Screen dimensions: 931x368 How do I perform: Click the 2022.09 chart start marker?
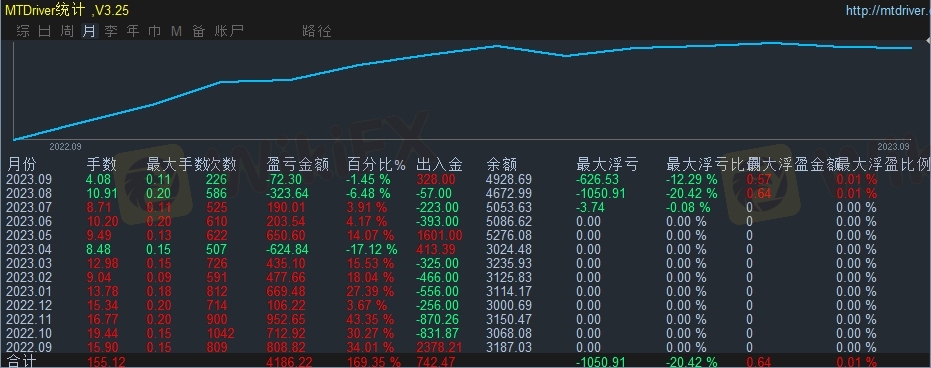click(x=65, y=146)
